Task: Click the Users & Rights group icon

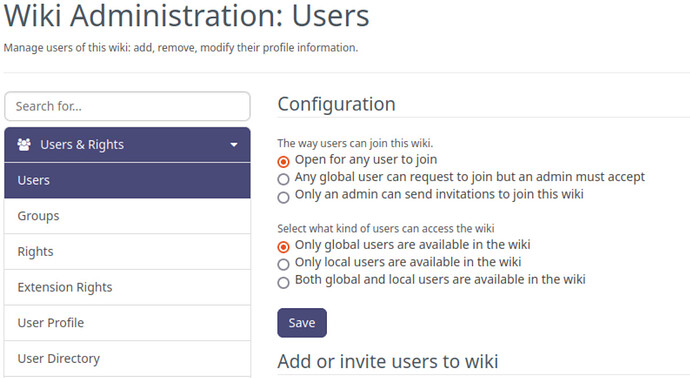Action: [24, 144]
